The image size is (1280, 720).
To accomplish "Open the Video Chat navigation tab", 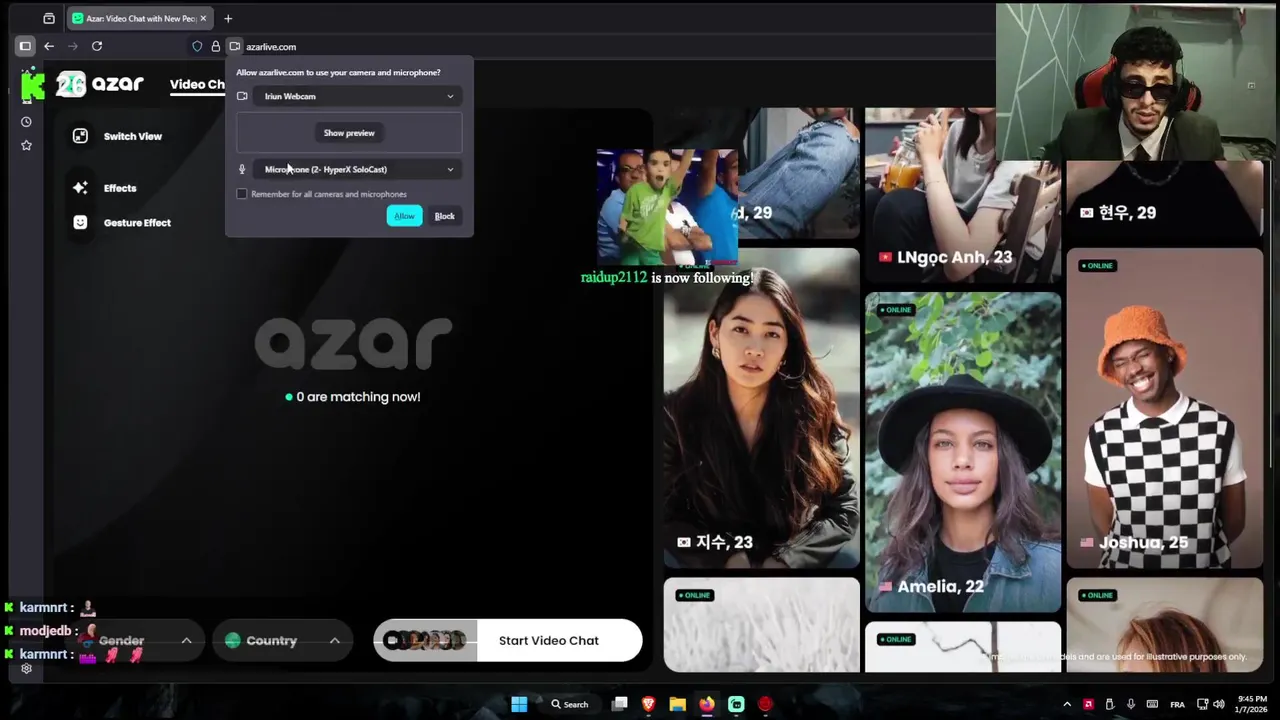I will tap(197, 84).
